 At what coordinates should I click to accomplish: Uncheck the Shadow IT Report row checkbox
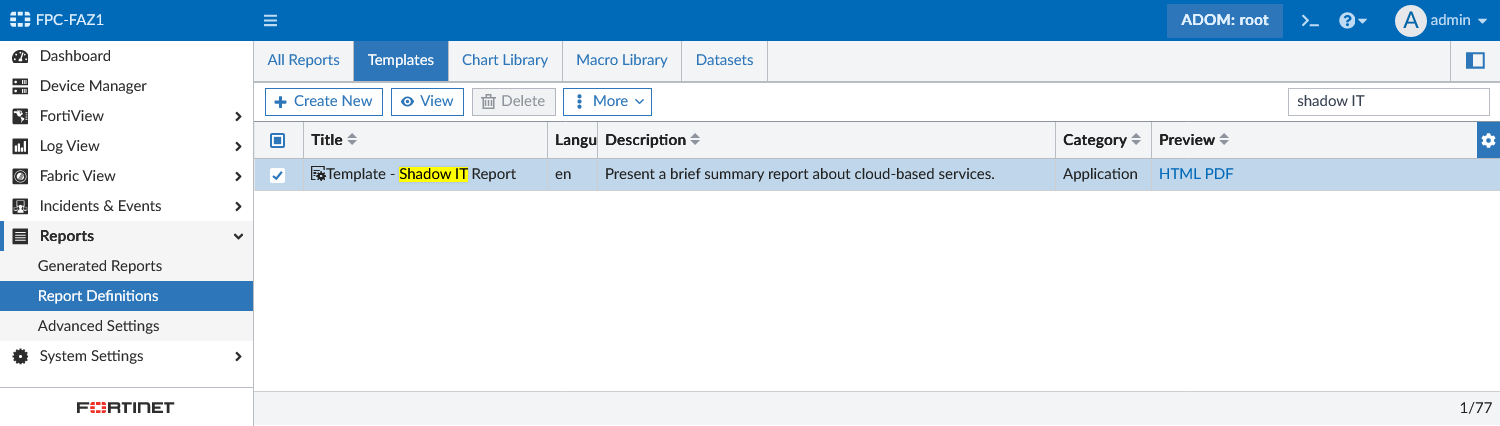278,175
